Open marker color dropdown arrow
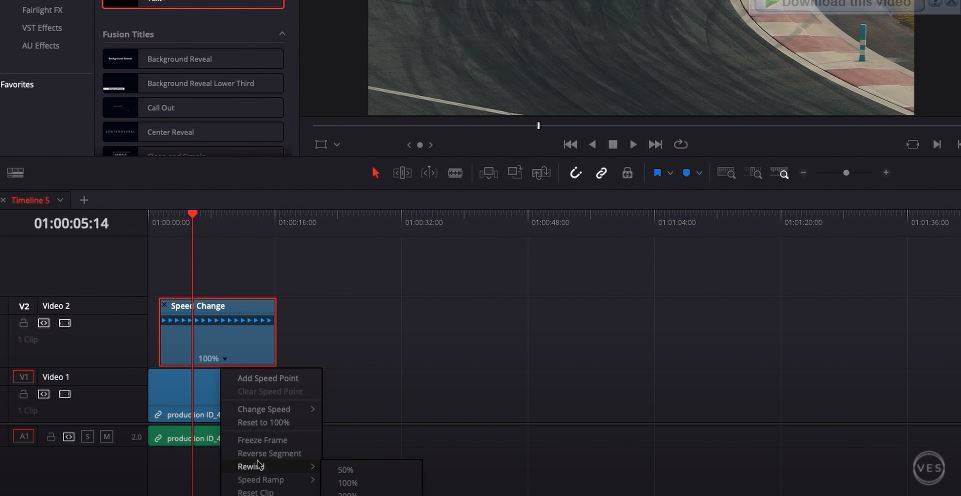 pyautogui.click(x=699, y=174)
